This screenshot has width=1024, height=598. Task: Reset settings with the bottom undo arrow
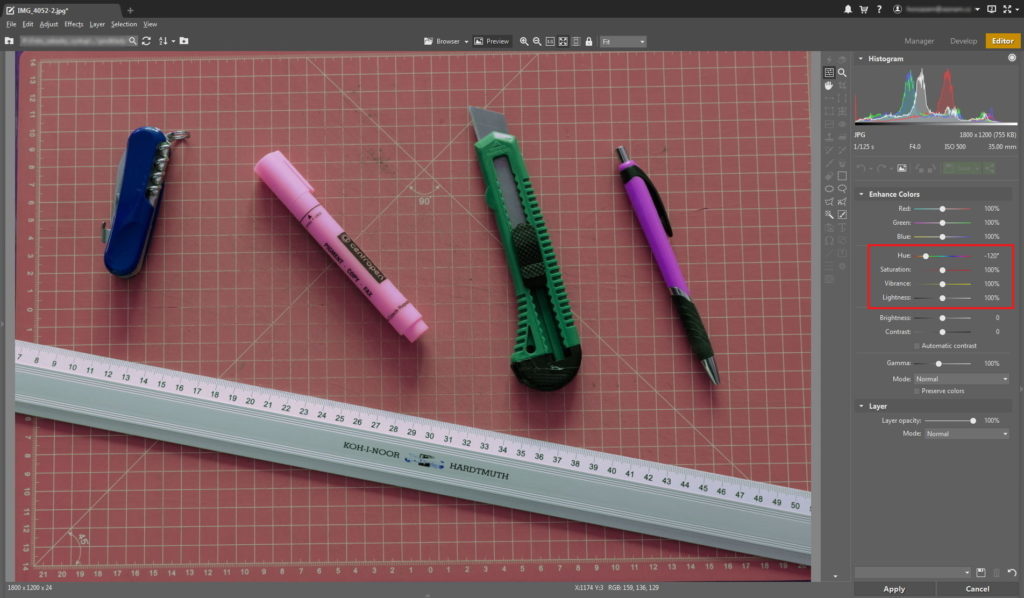pos(1012,573)
